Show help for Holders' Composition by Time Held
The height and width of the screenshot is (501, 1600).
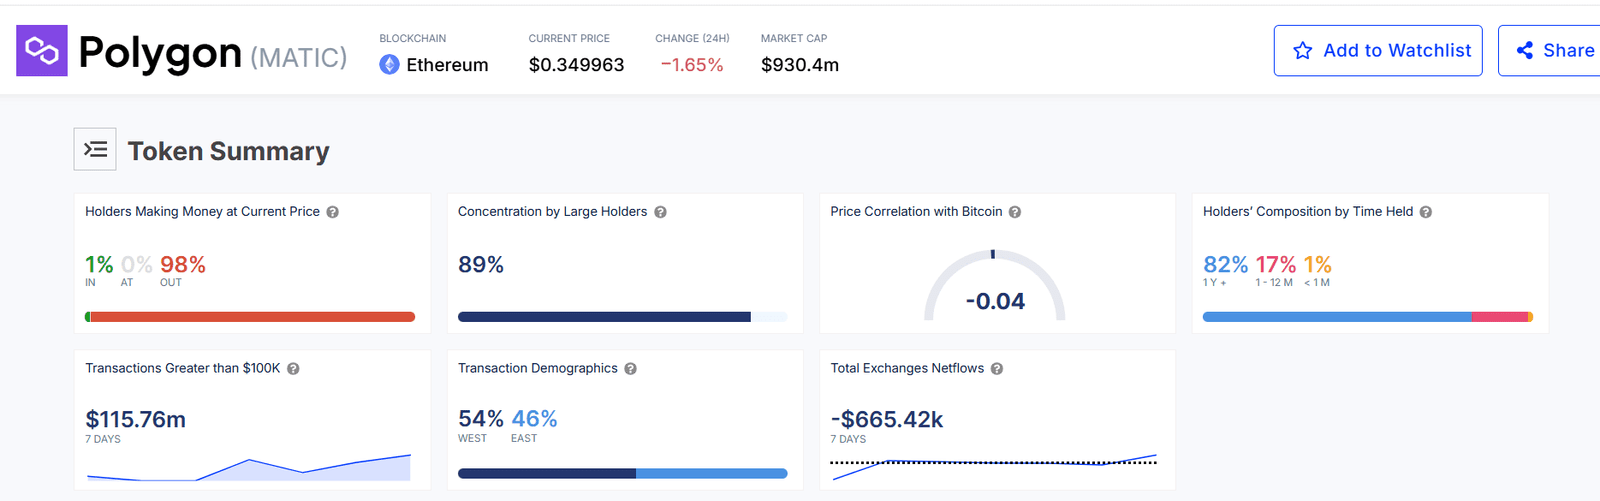coord(1426,212)
